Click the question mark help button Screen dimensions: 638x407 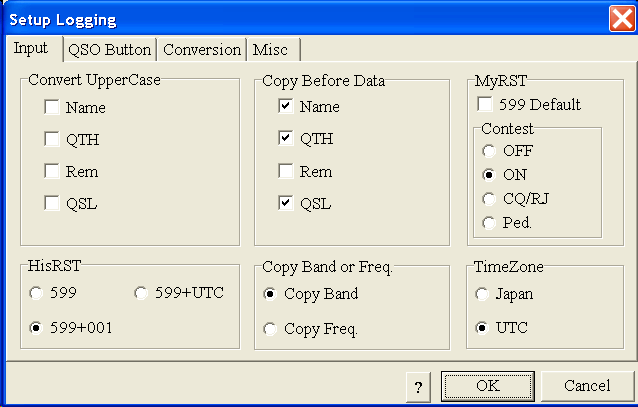coord(418,386)
